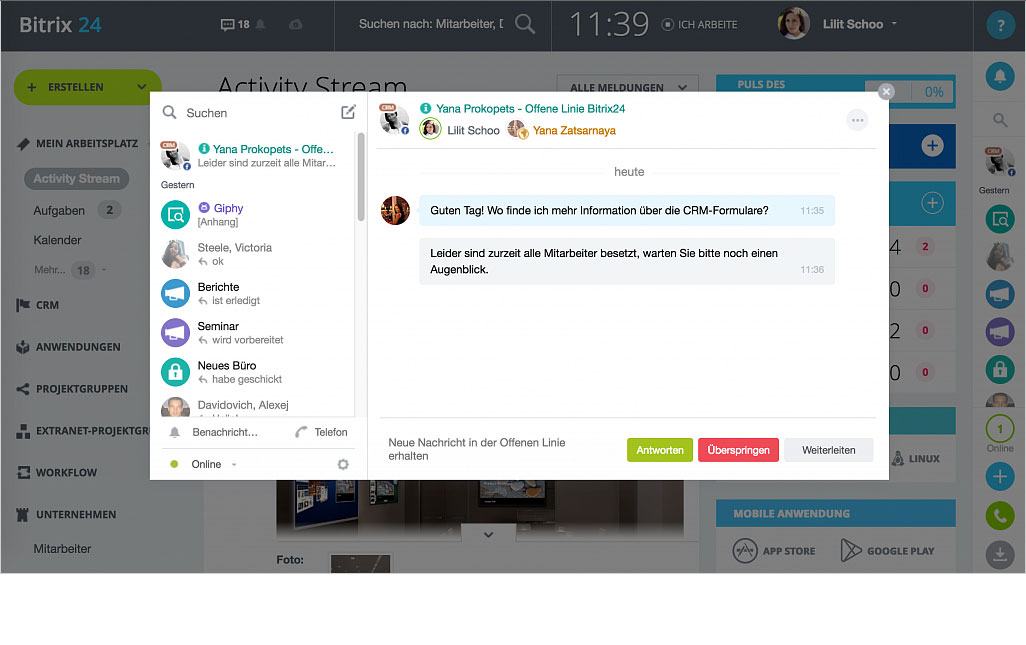Open the three-dots chat options menu
The image size is (1026, 645).
857,120
